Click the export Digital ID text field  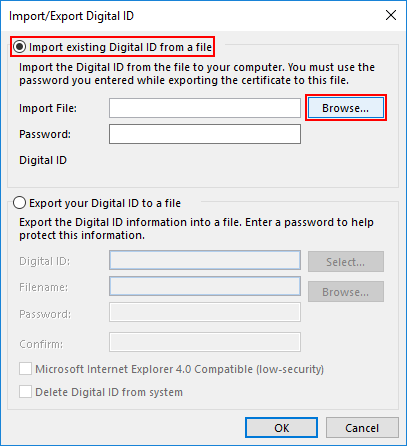[x=205, y=260]
